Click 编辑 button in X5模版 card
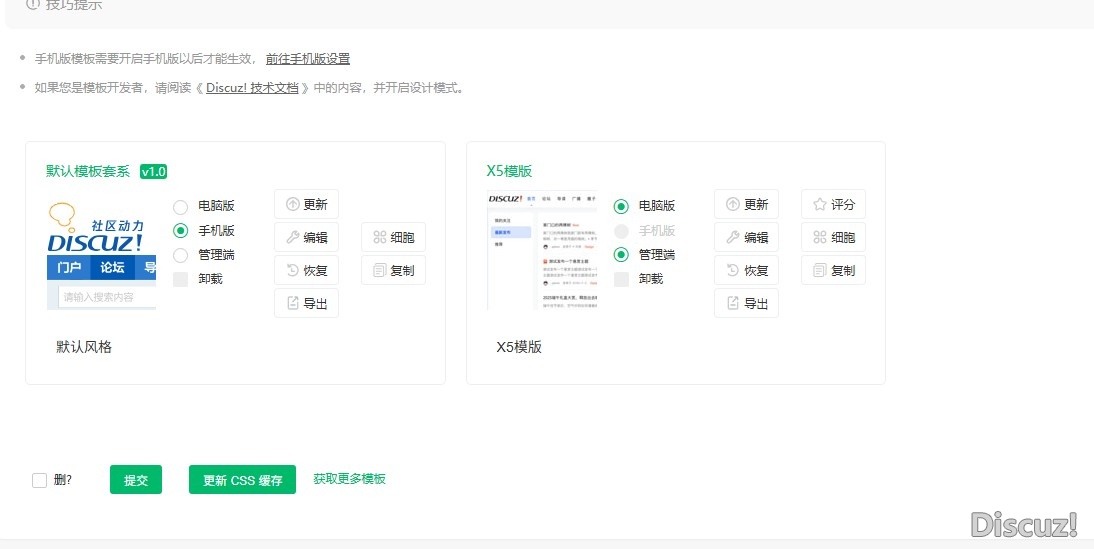 pos(747,237)
